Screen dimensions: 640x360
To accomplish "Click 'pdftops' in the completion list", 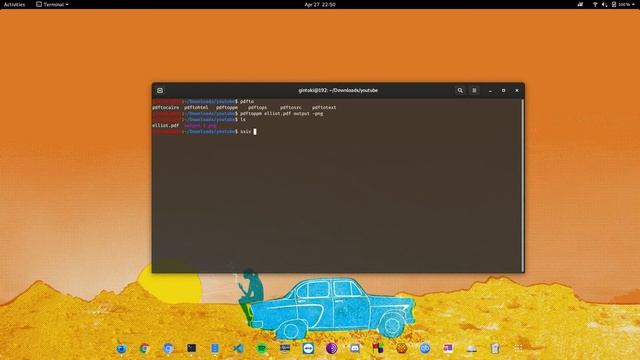I will [258, 107].
